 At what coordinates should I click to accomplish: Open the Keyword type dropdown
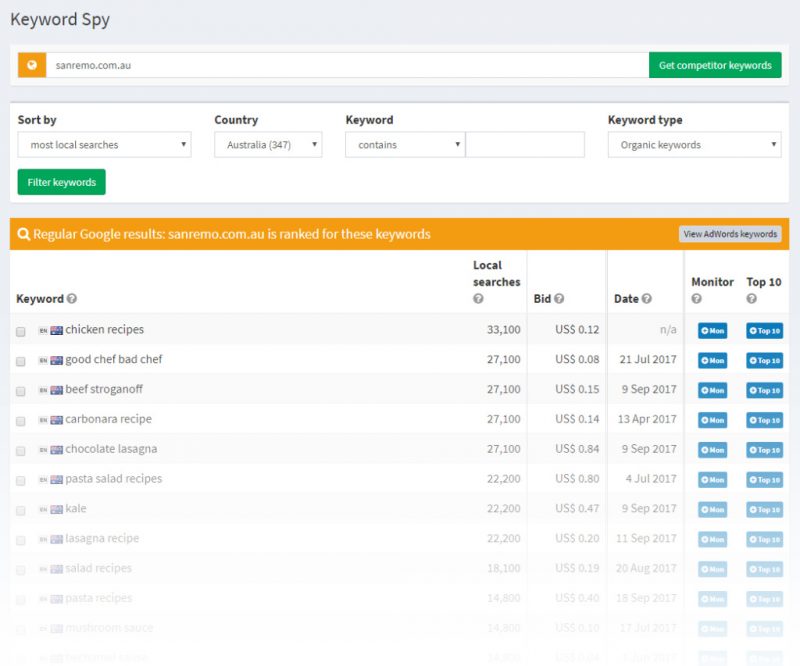click(694, 145)
